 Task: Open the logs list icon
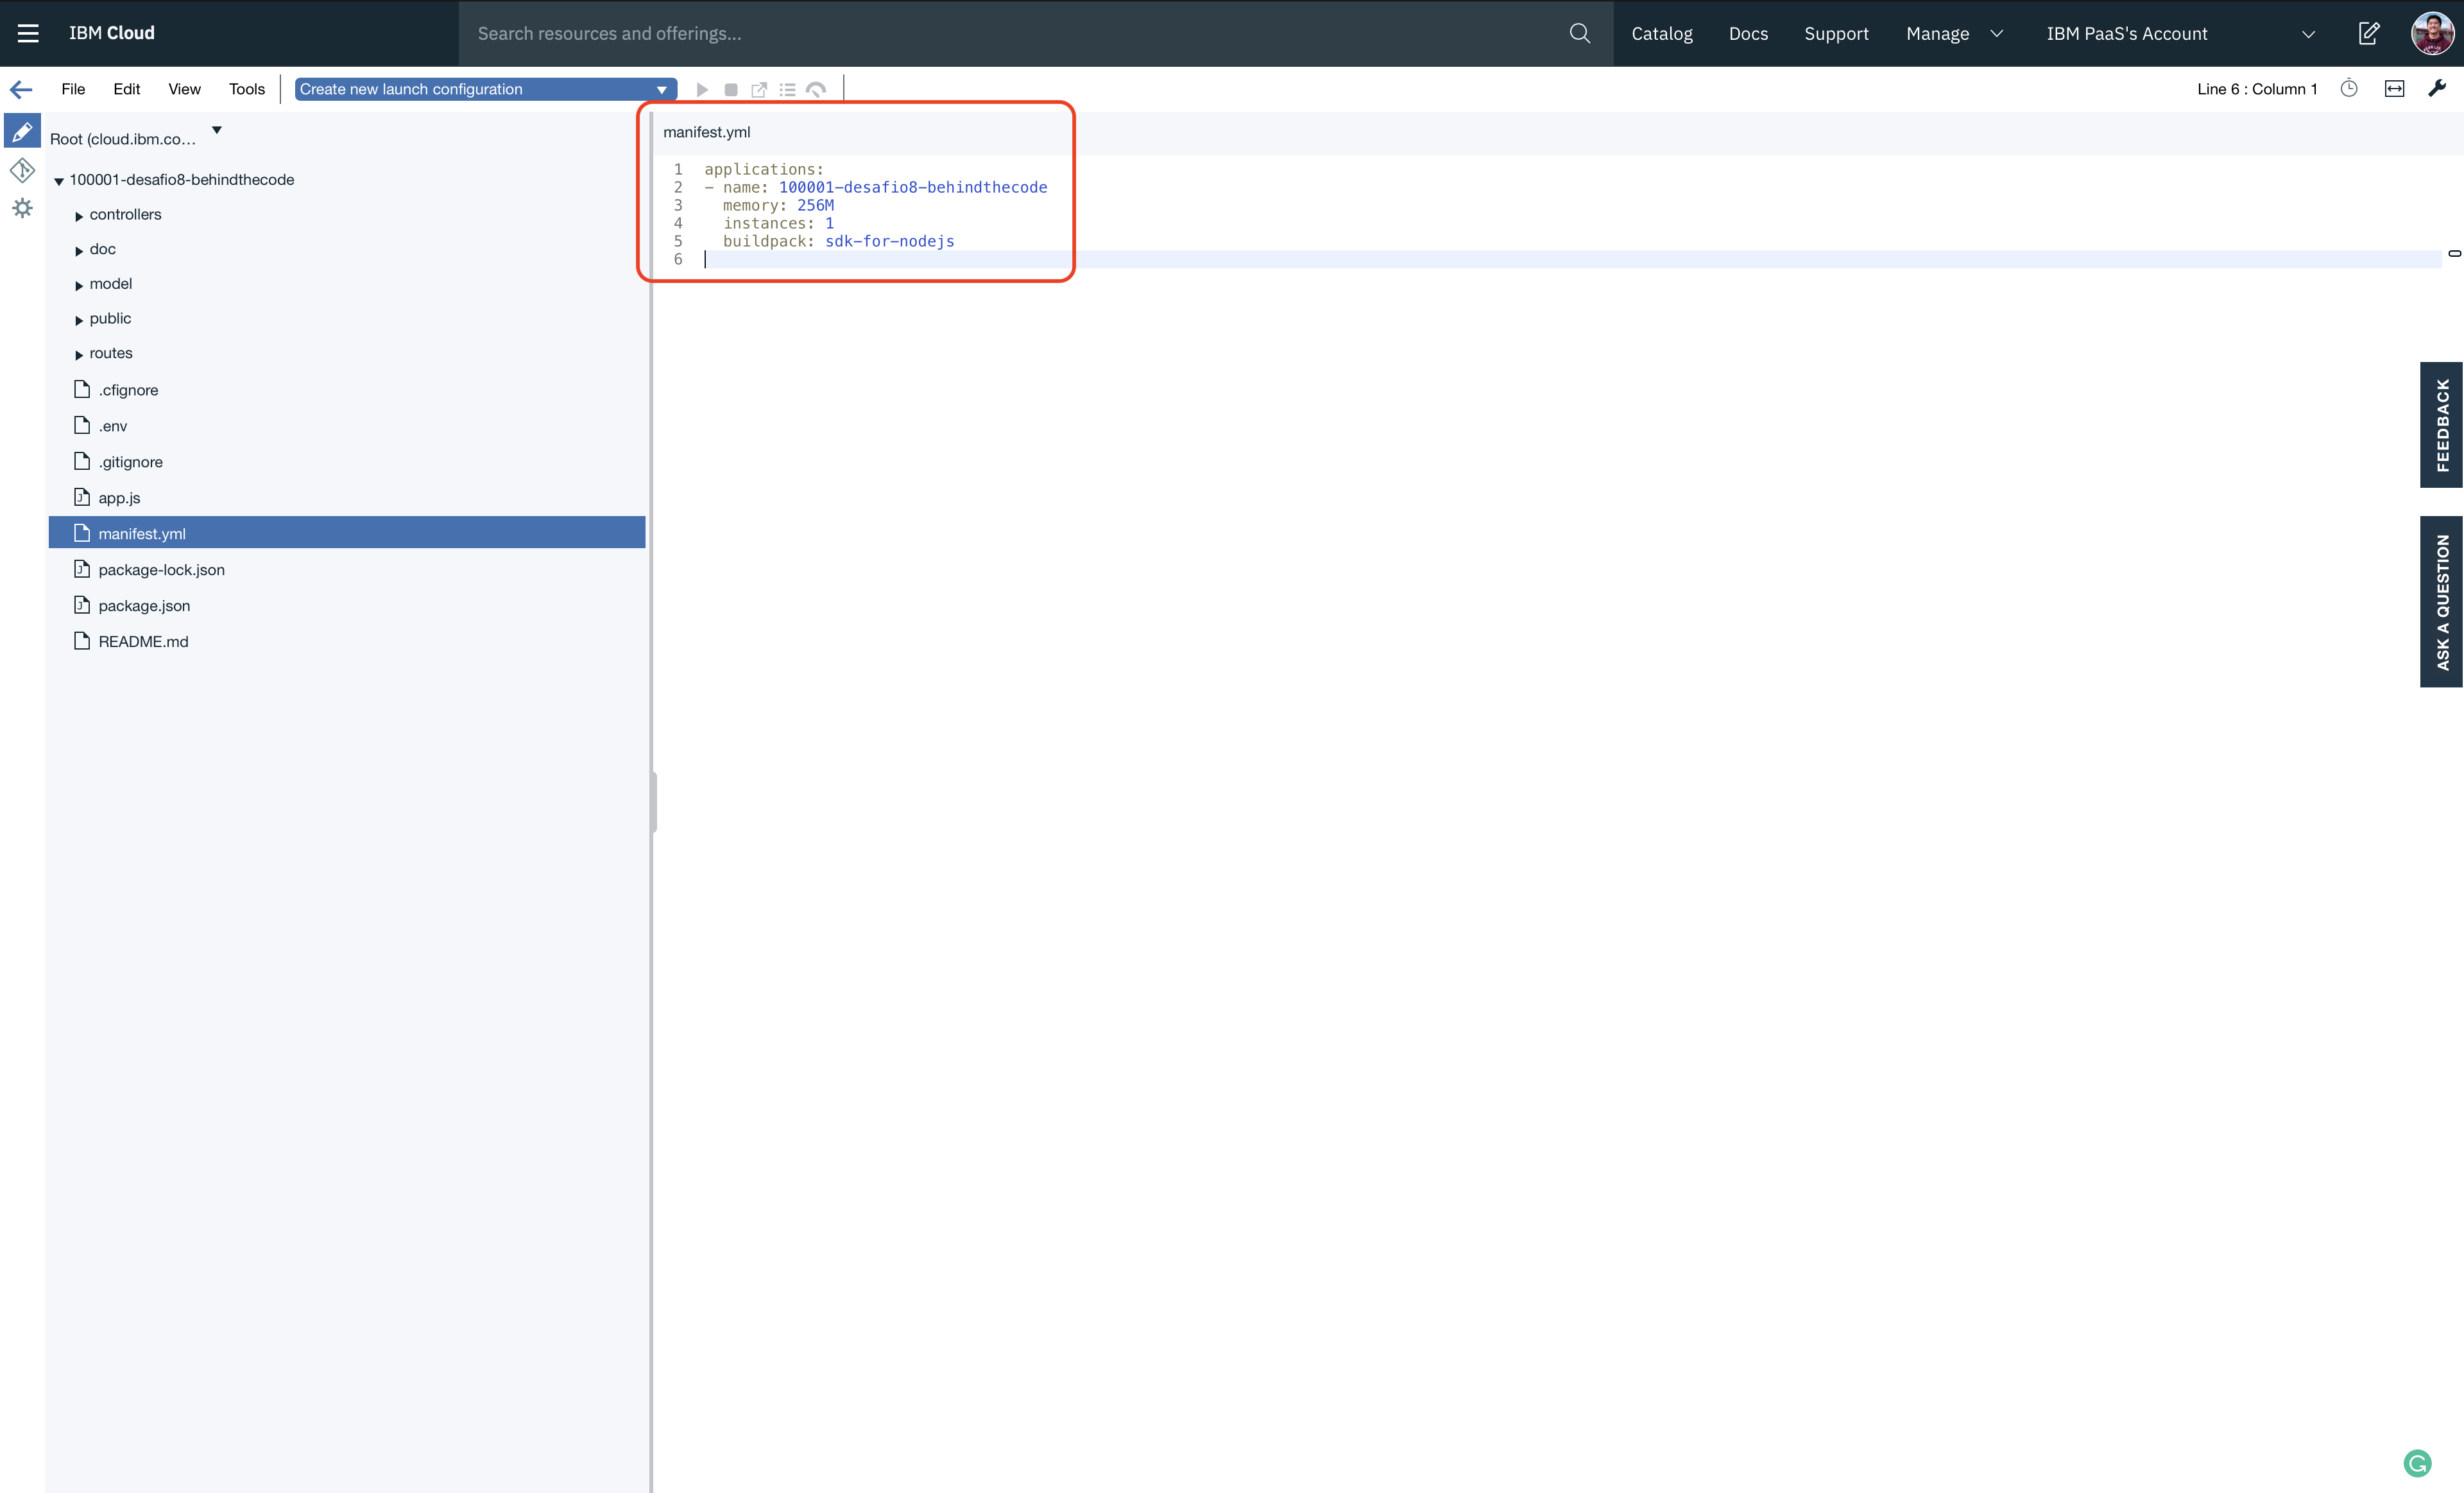click(x=788, y=90)
